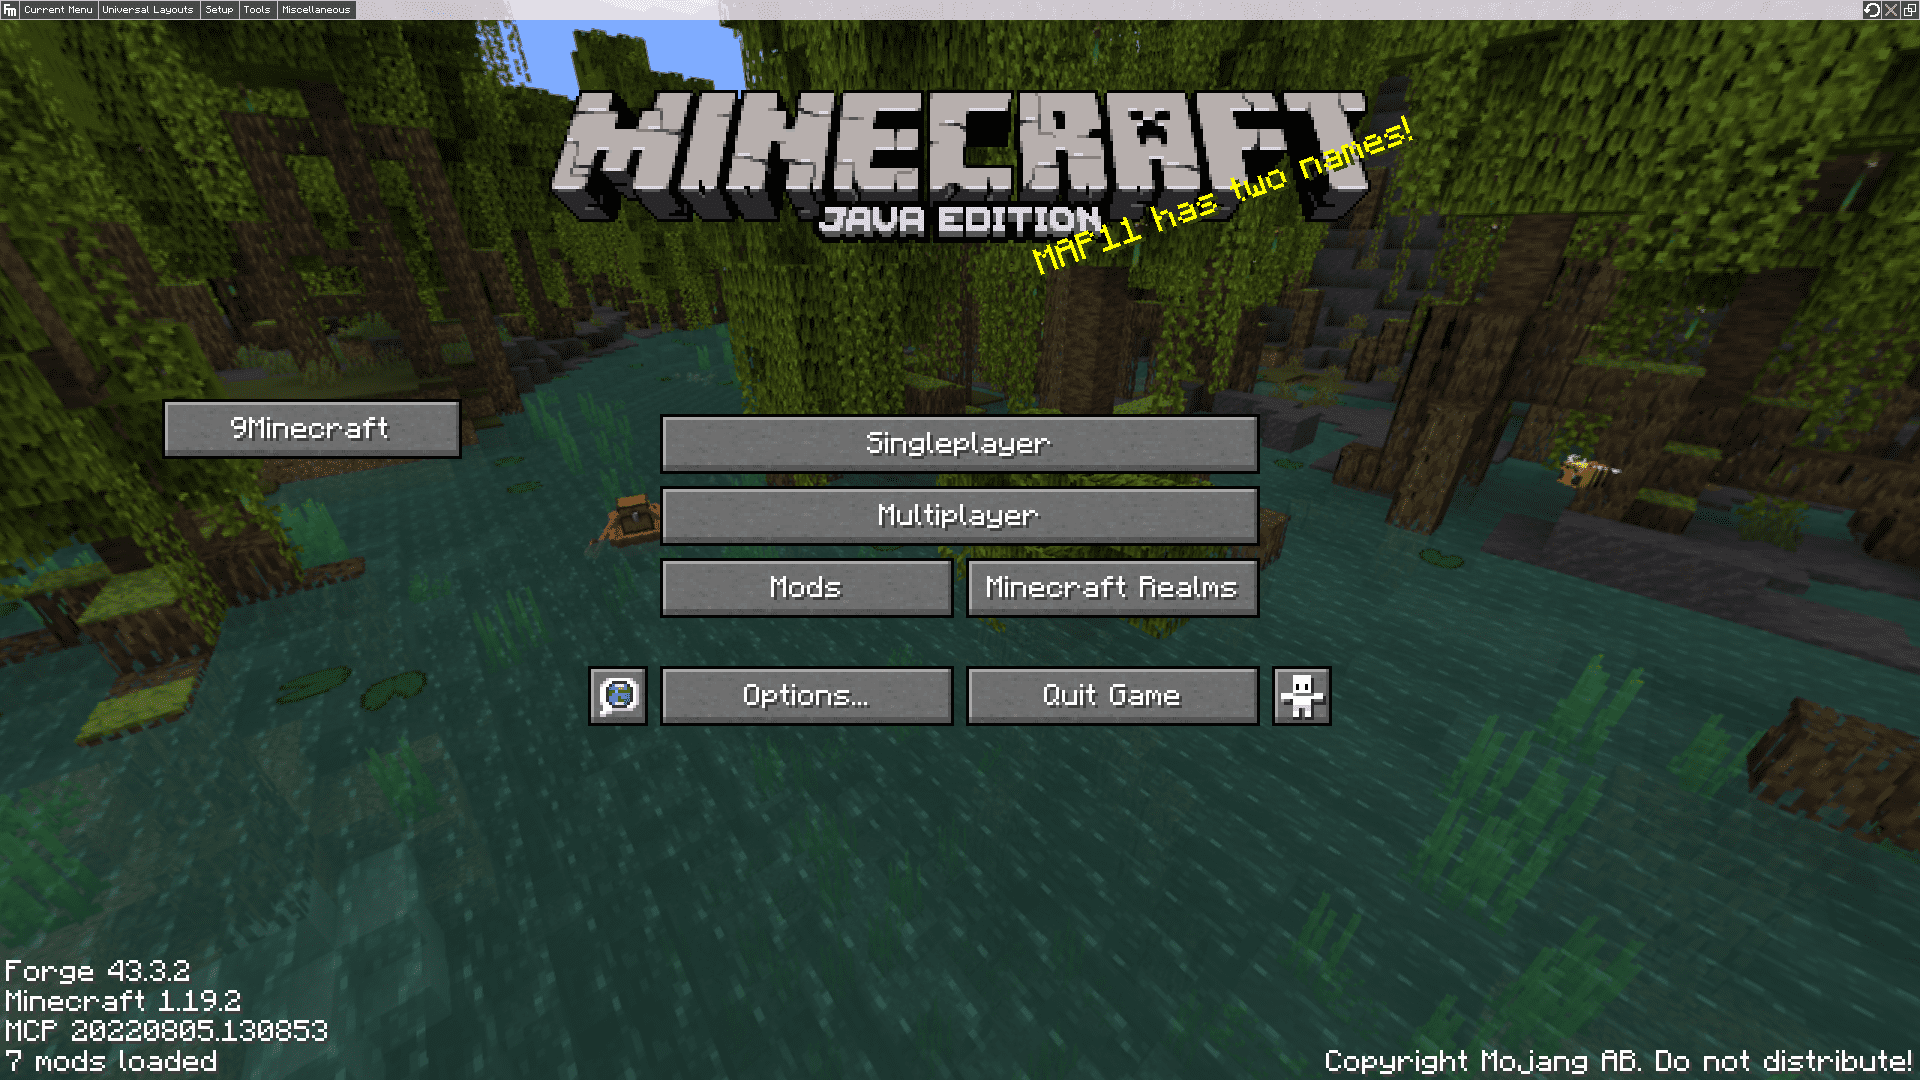1920x1080 pixels.
Task: Click the Options settings button
Action: pyautogui.click(x=806, y=695)
